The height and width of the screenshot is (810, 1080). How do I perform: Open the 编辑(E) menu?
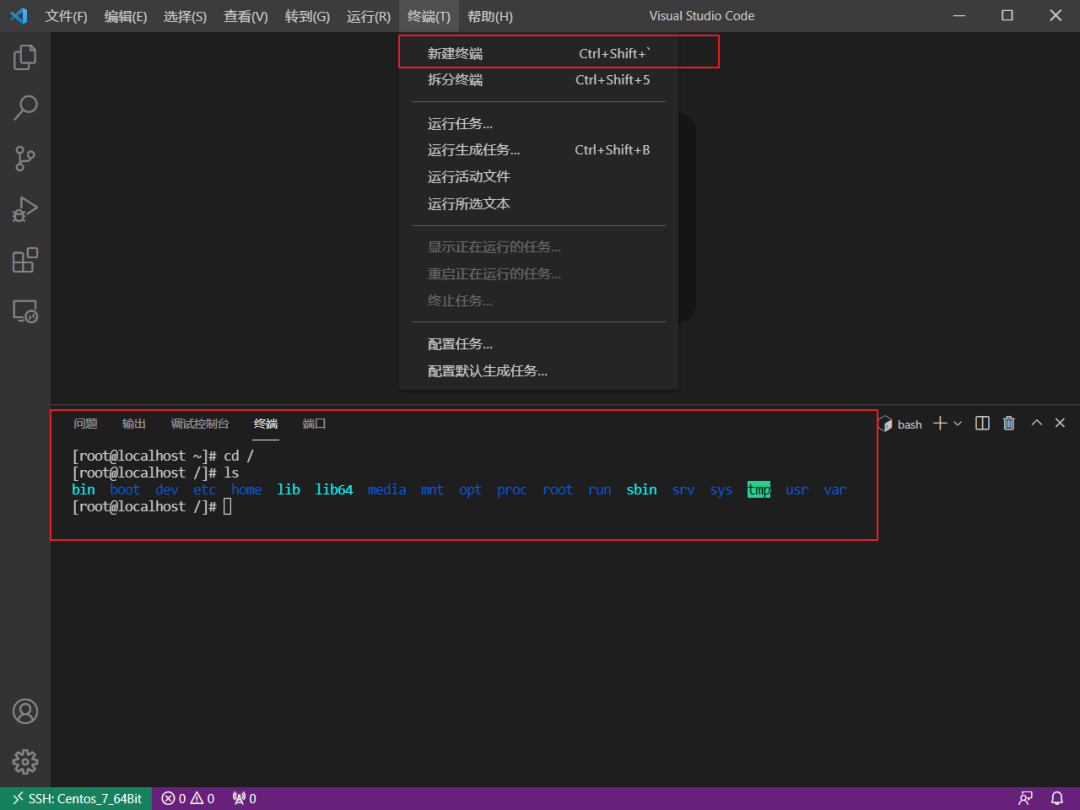125,17
